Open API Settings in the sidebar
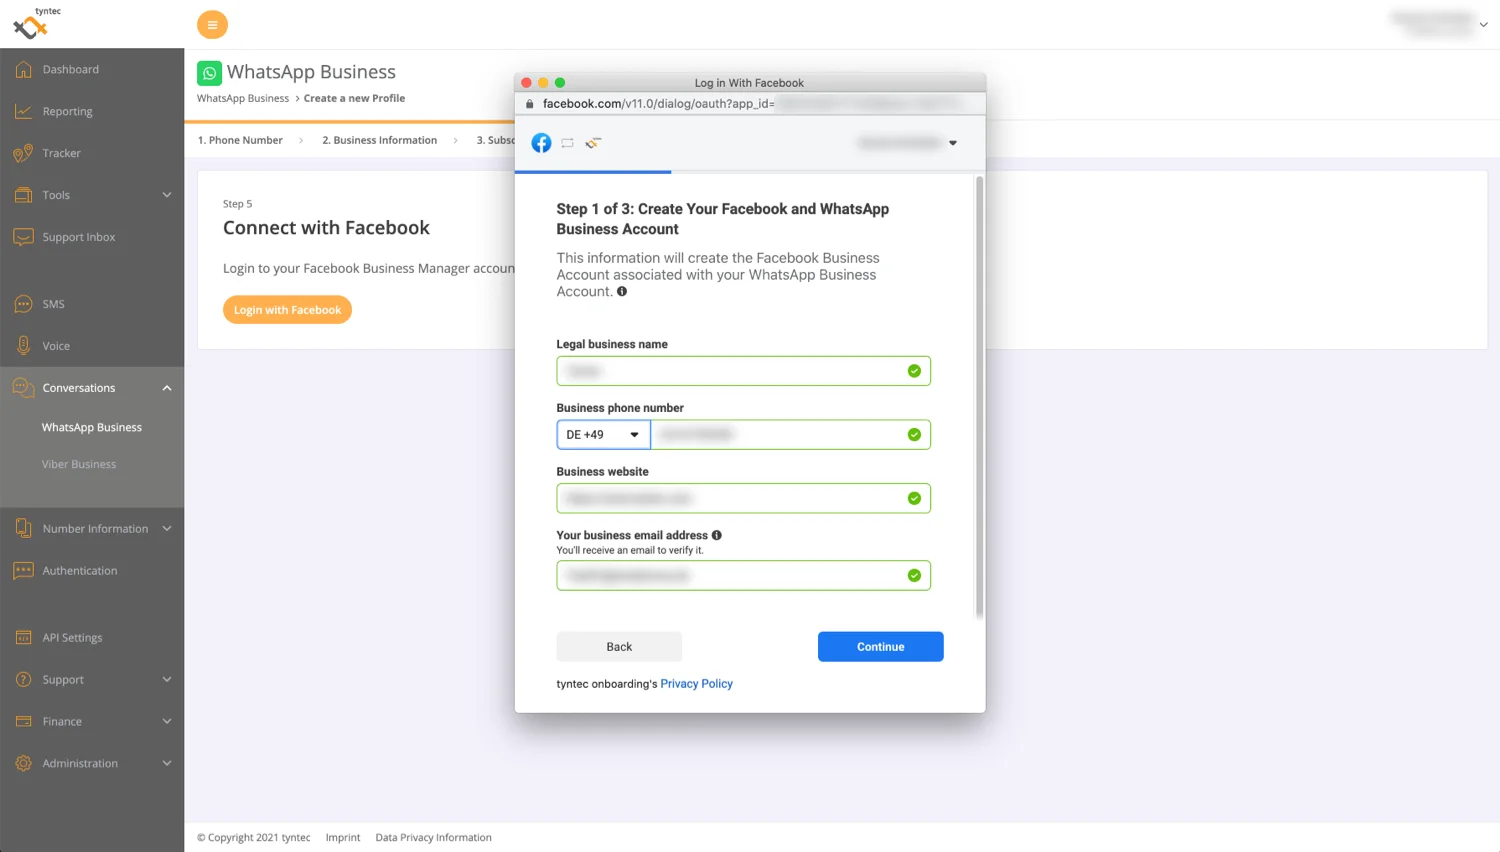Screen dimensions: 1500x852 (72, 638)
